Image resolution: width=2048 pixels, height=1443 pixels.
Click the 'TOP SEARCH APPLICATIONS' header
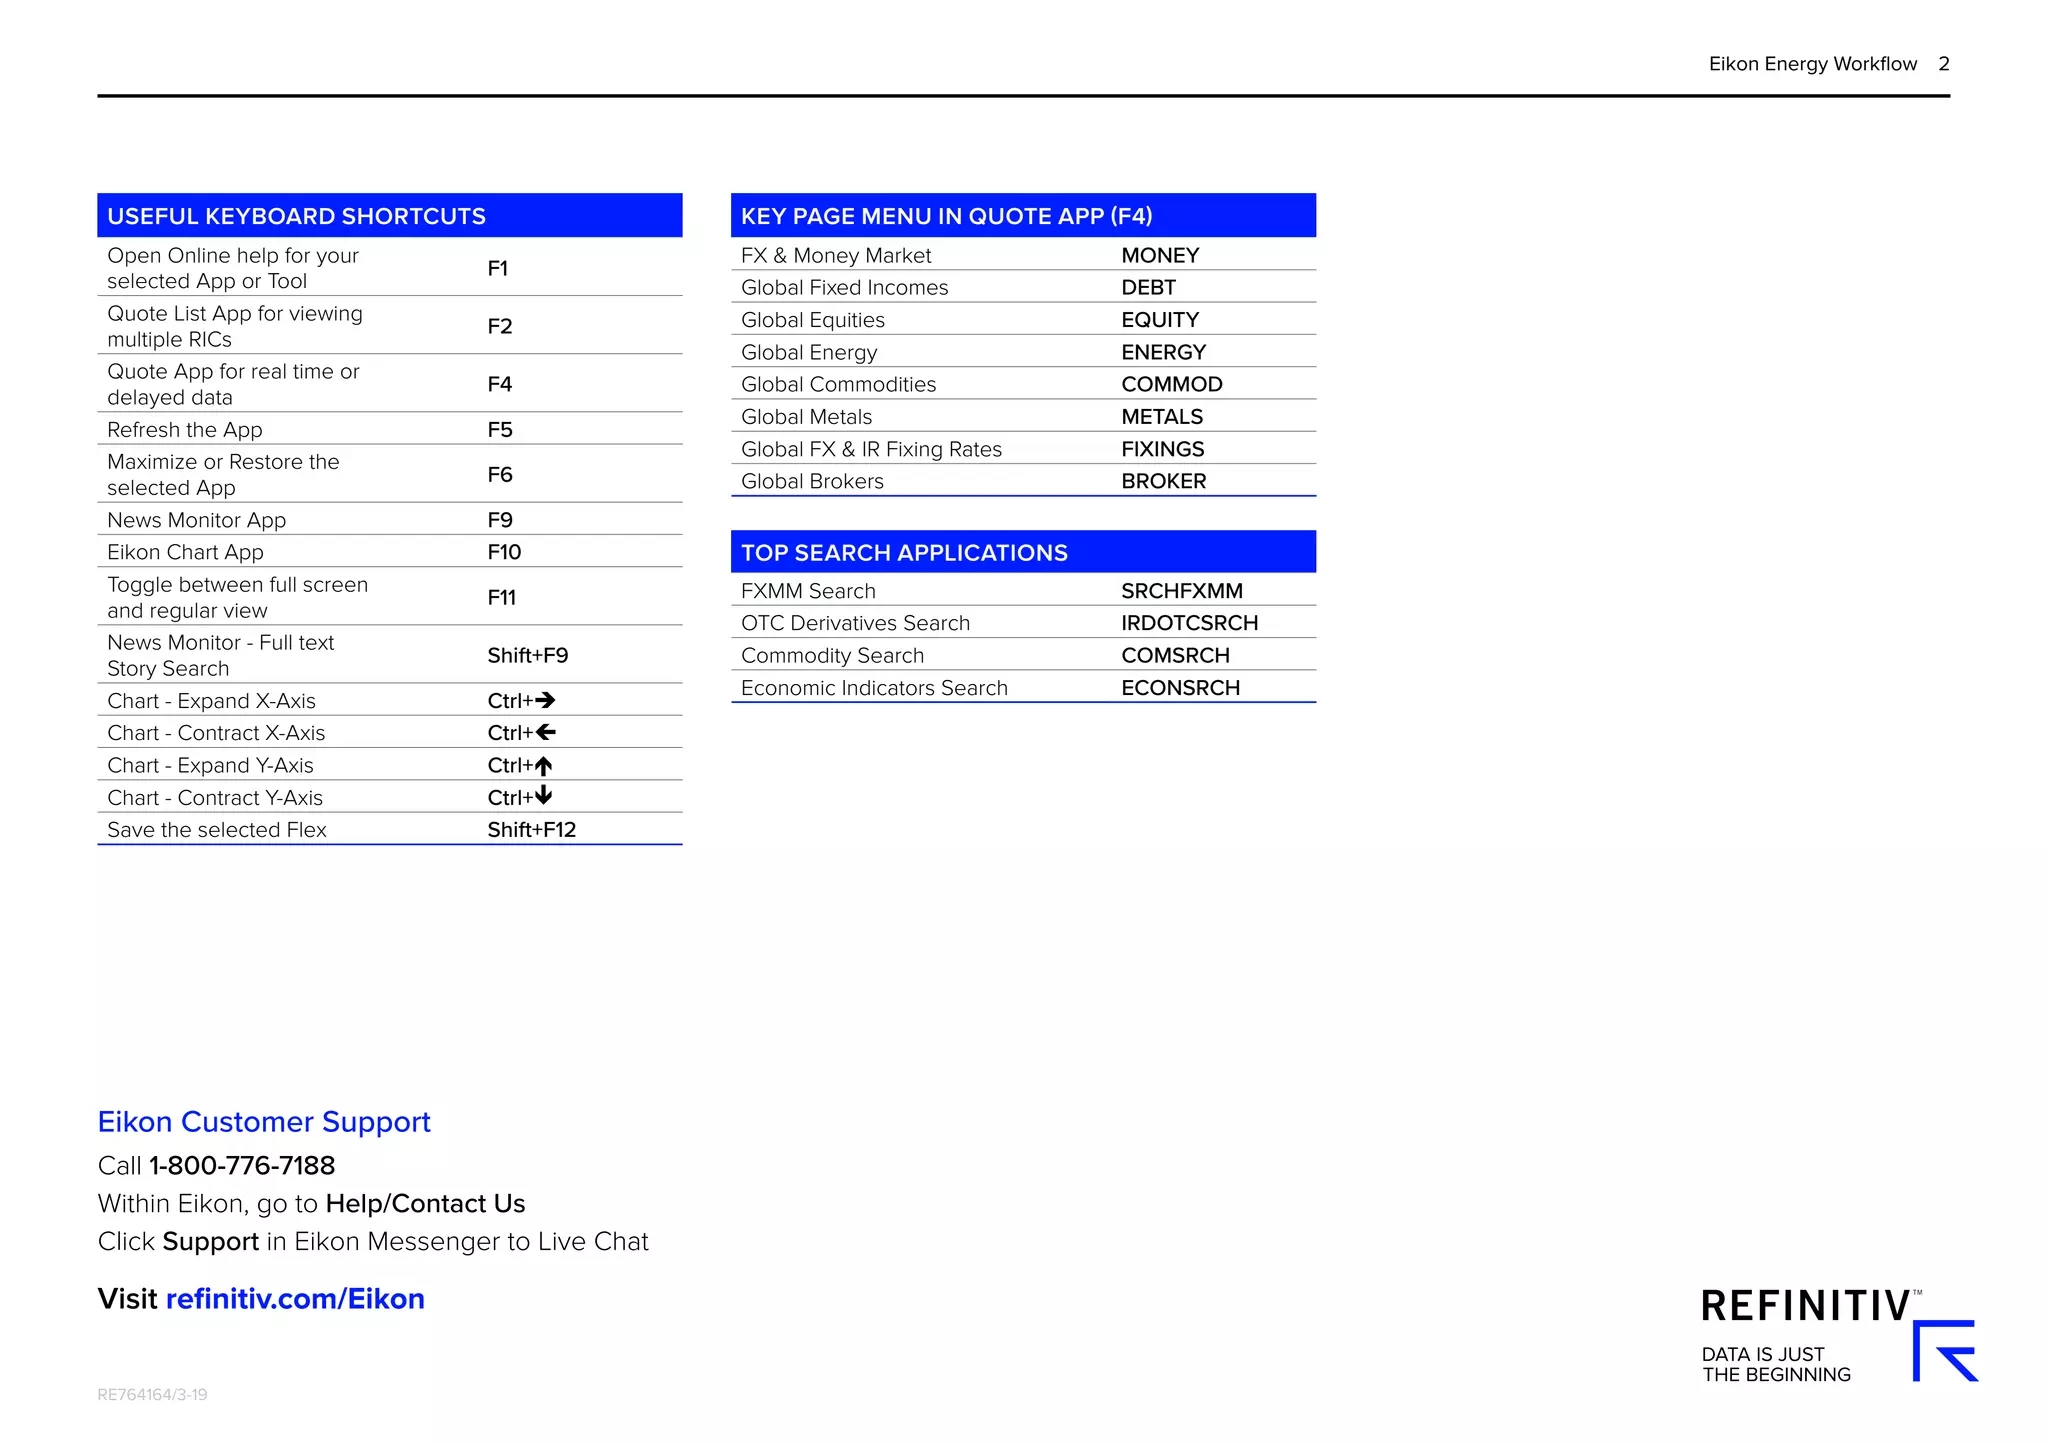[1023, 552]
